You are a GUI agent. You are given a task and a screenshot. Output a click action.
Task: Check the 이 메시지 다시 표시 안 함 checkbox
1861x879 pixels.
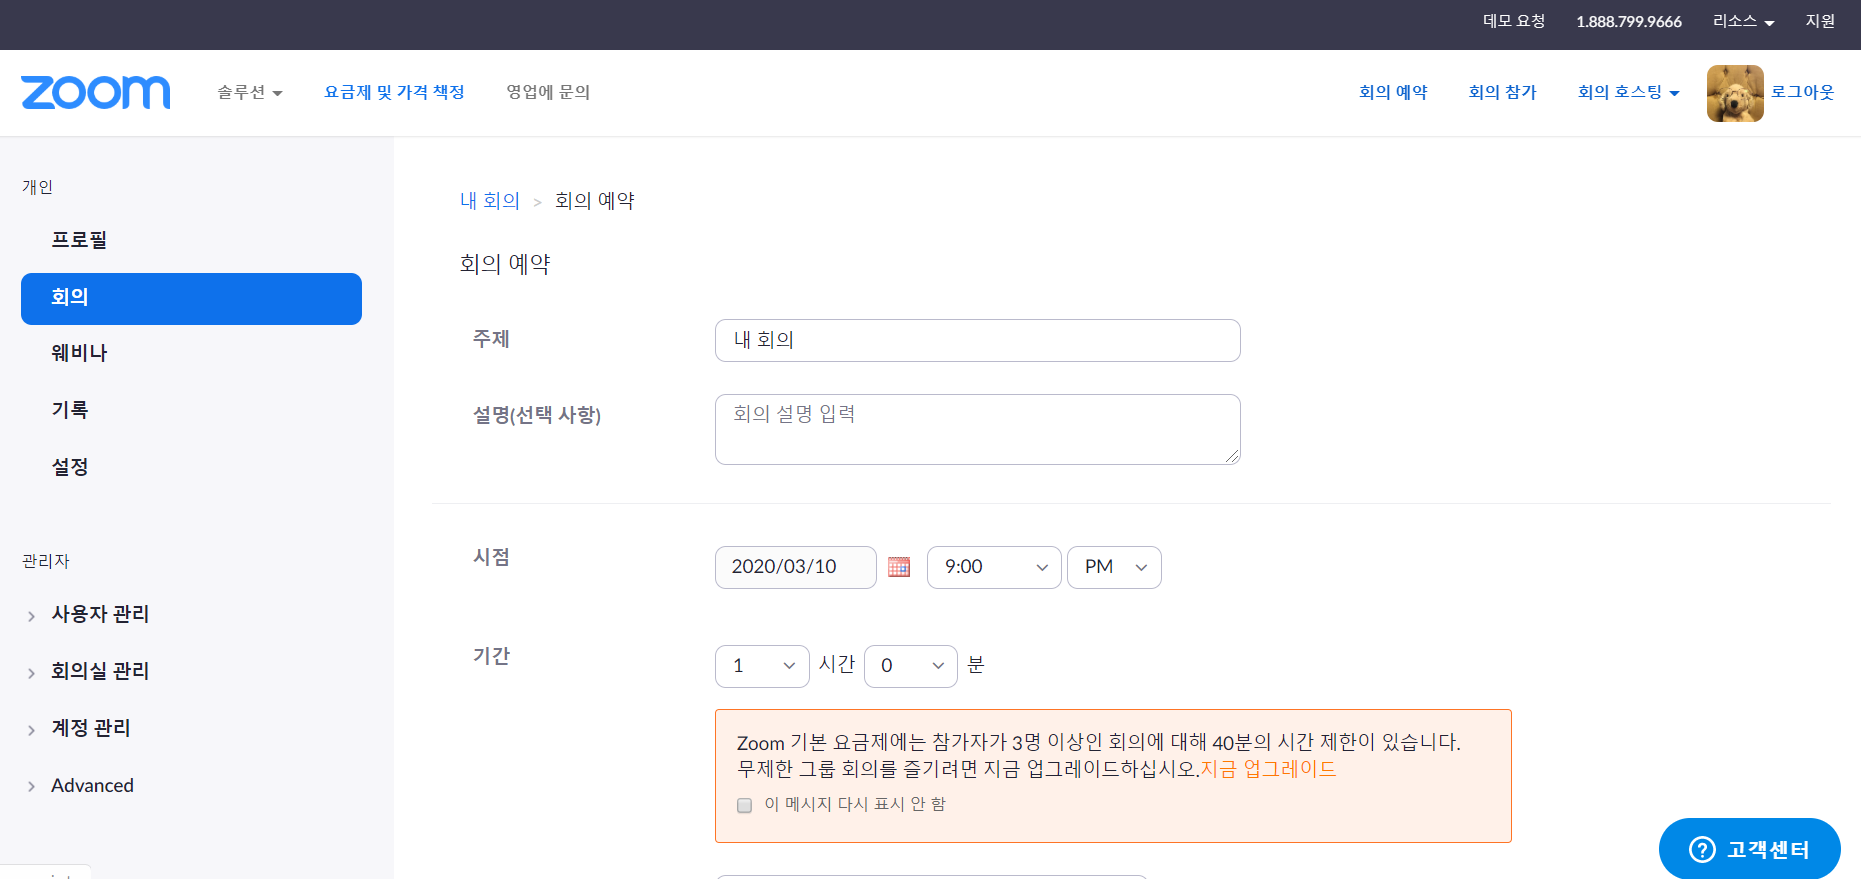tap(744, 805)
